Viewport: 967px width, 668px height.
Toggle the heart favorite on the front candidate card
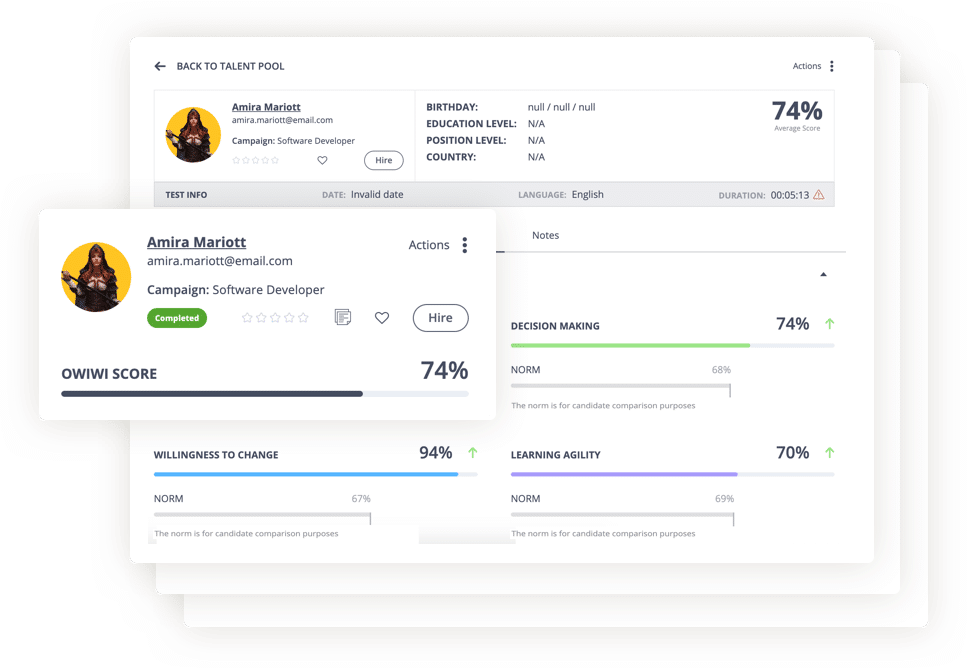(381, 317)
